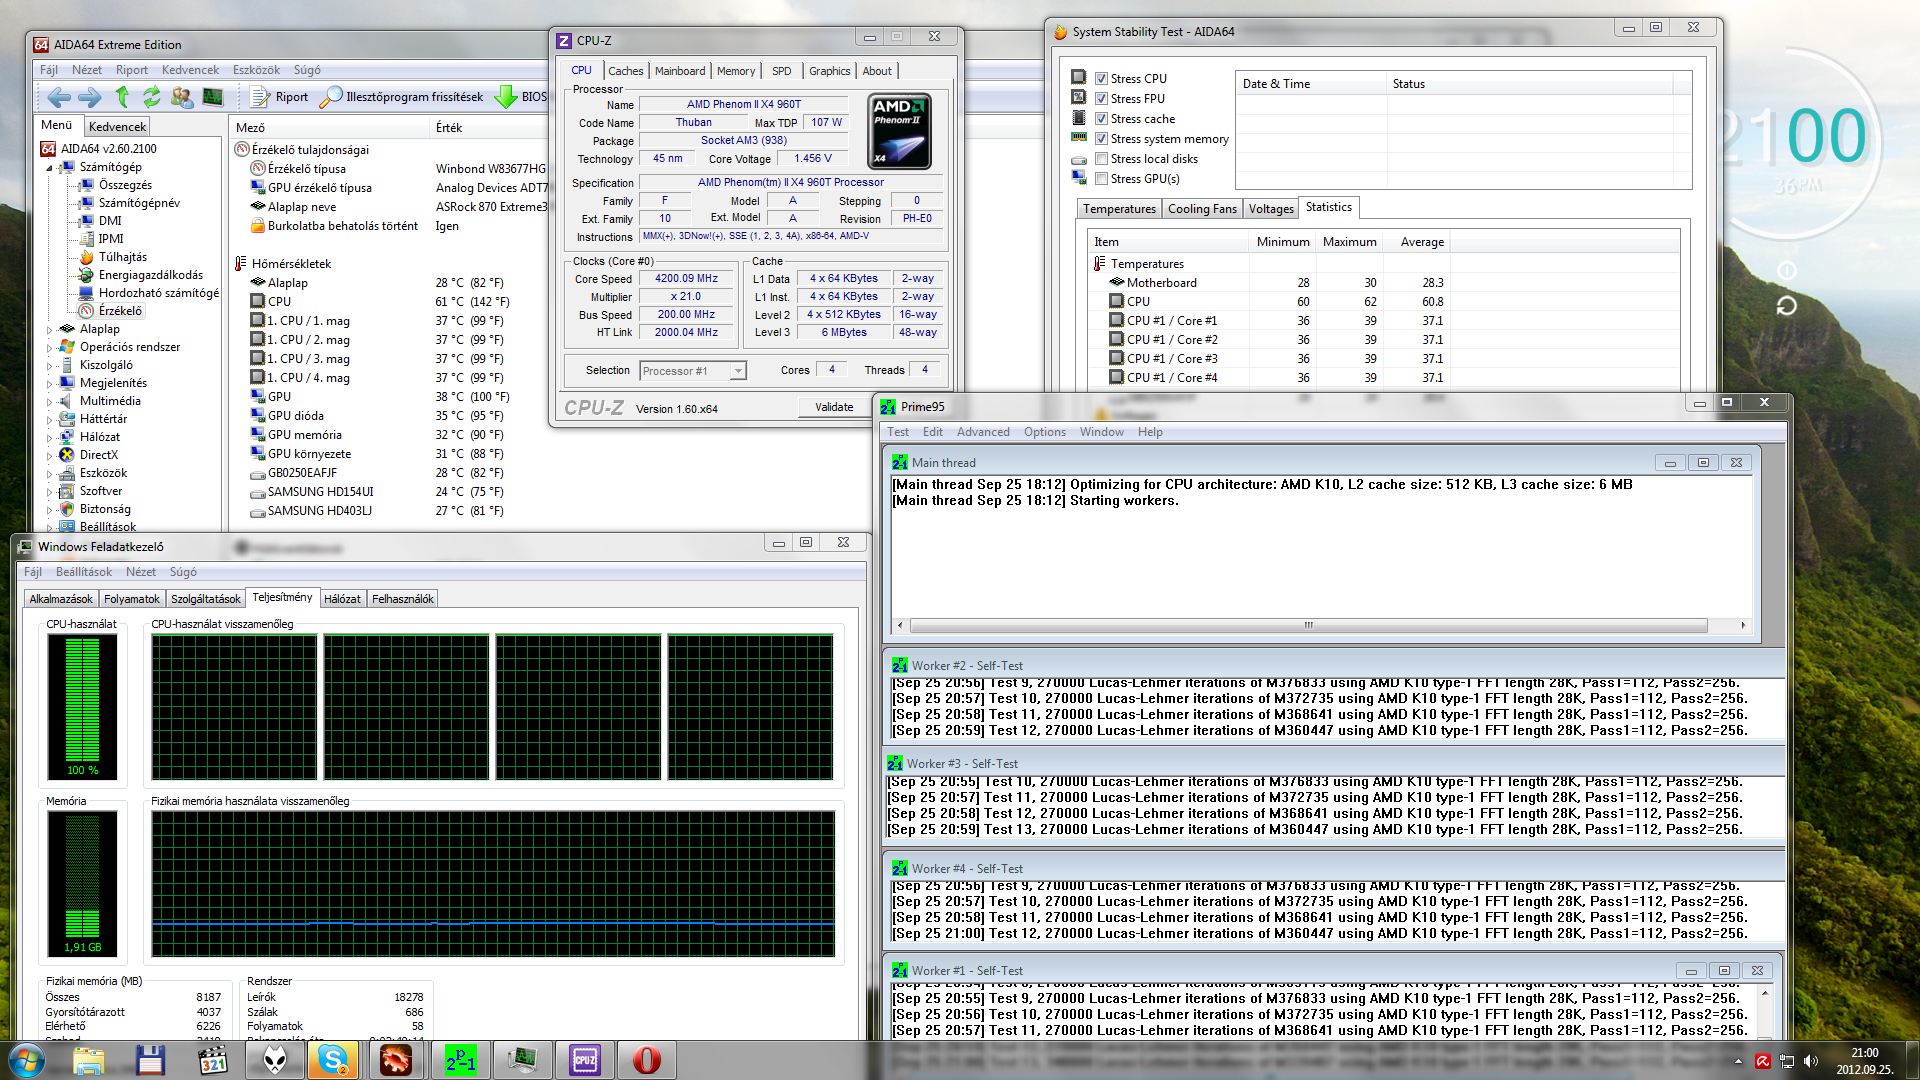Switch to CPU-Z via its taskbar icon
The image size is (1920, 1080).
coord(585,1060)
